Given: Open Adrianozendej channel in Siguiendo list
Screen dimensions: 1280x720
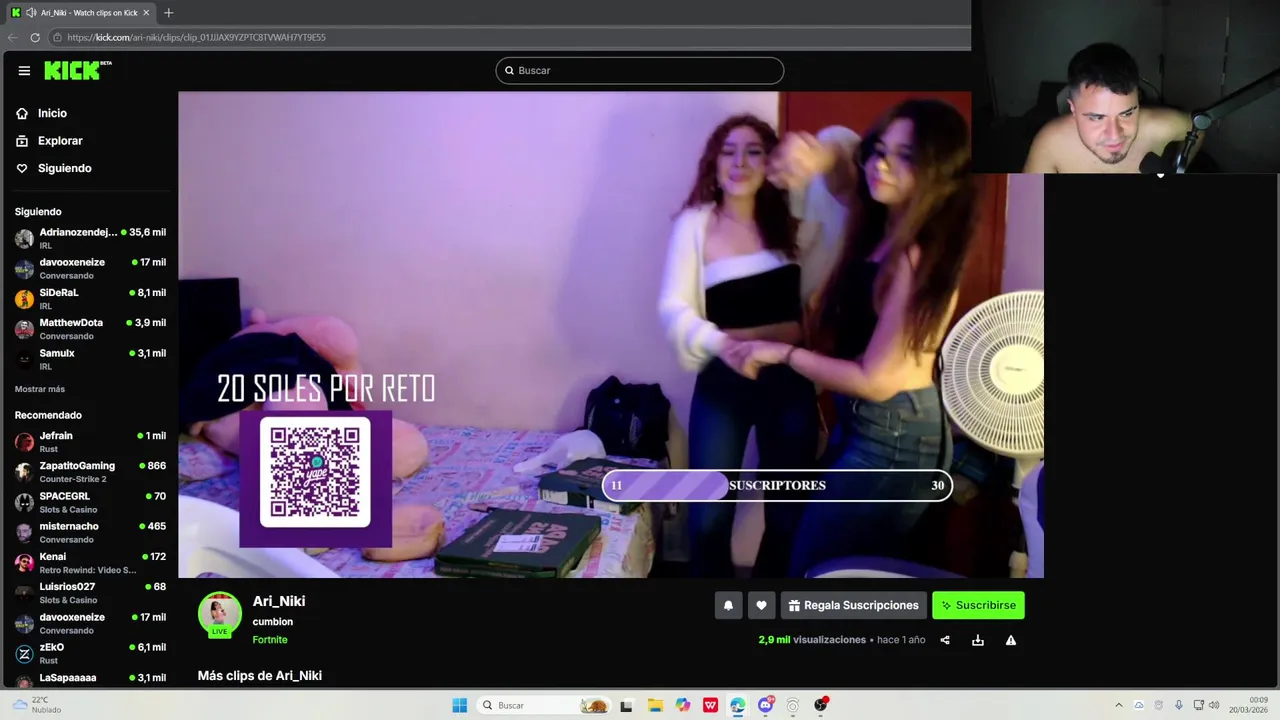Looking at the screenshot, I should 90,238.
